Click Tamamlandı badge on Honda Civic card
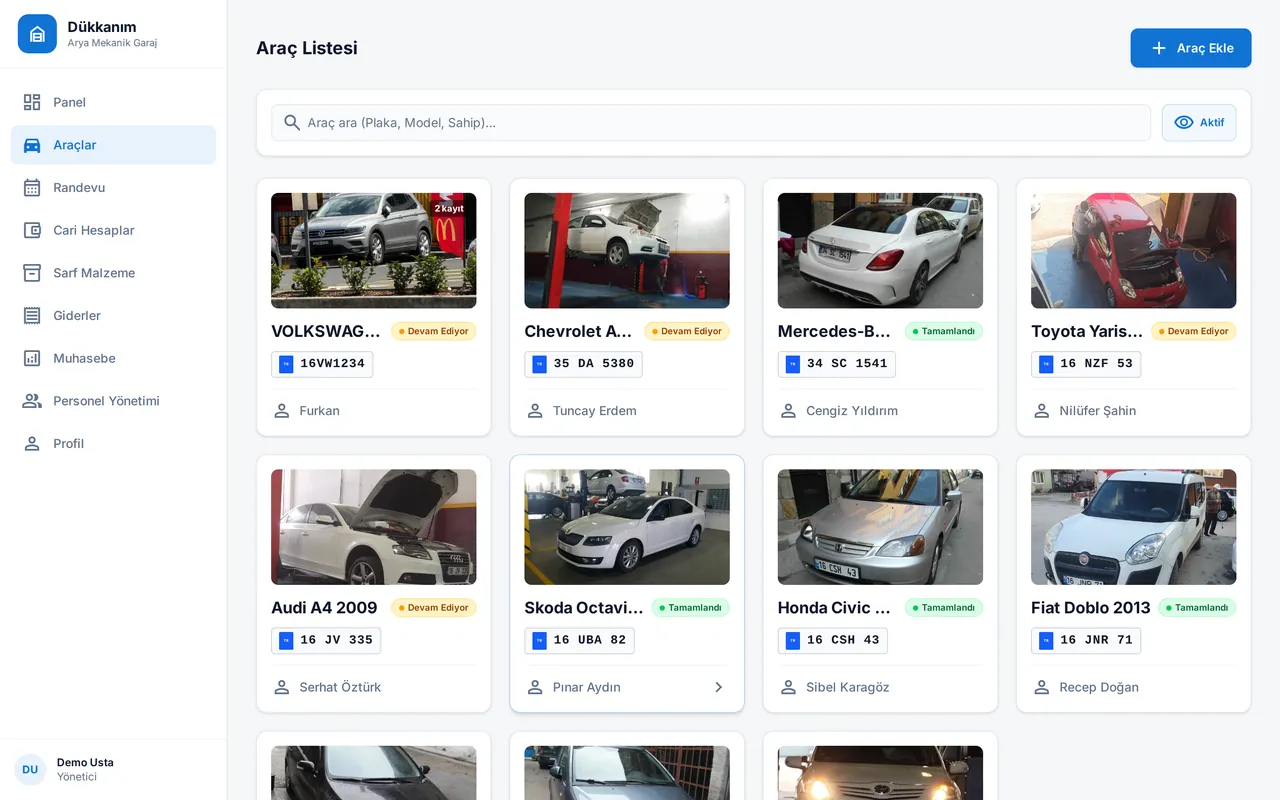 (x=944, y=607)
